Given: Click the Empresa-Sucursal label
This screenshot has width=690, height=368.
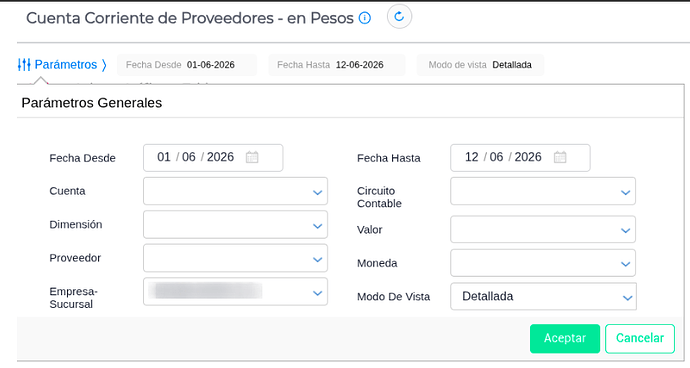Looking at the screenshot, I should click(73, 298).
